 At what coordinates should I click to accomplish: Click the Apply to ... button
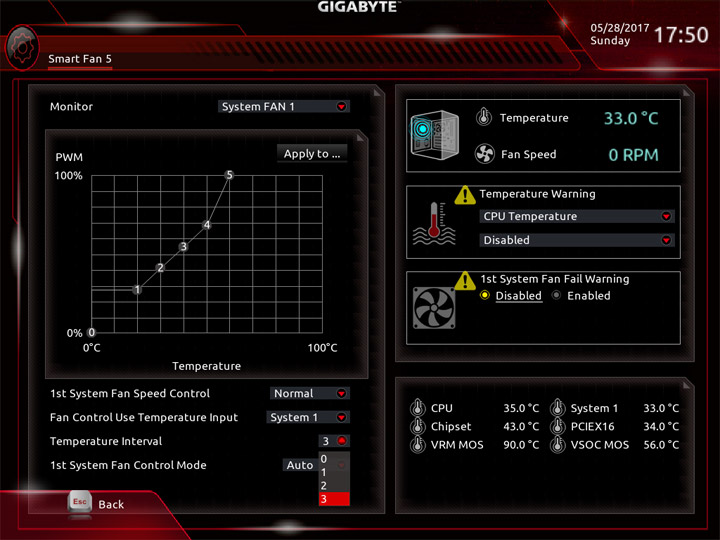[312, 154]
